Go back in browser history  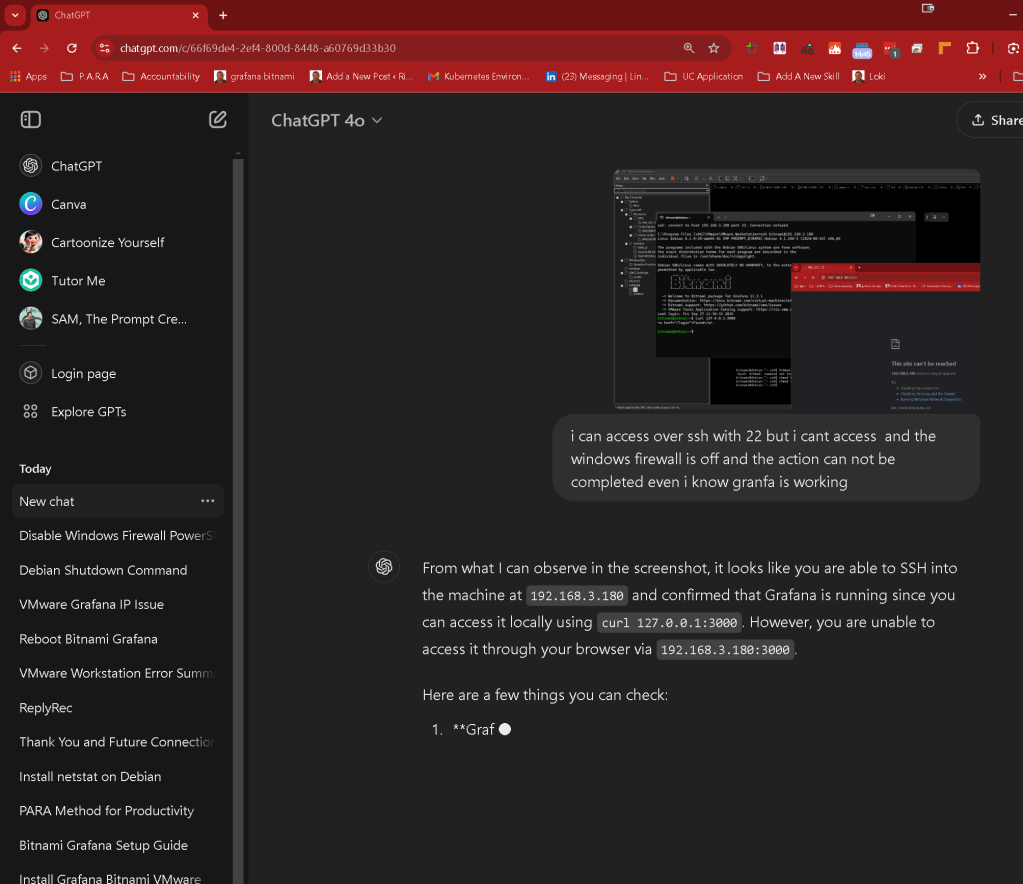point(17,48)
